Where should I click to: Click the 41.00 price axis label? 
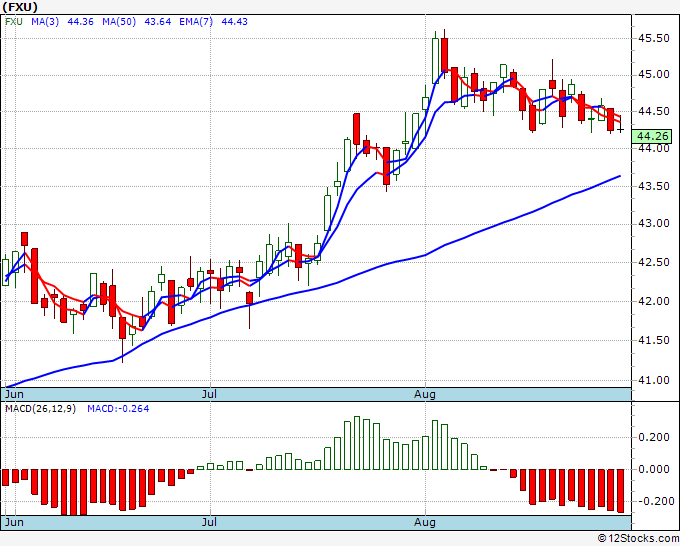pos(653,380)
